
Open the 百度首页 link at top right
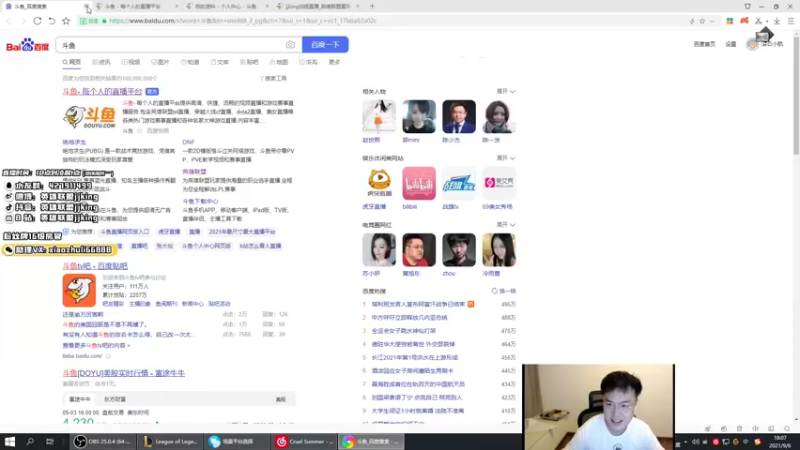click(x=704, y=44)
